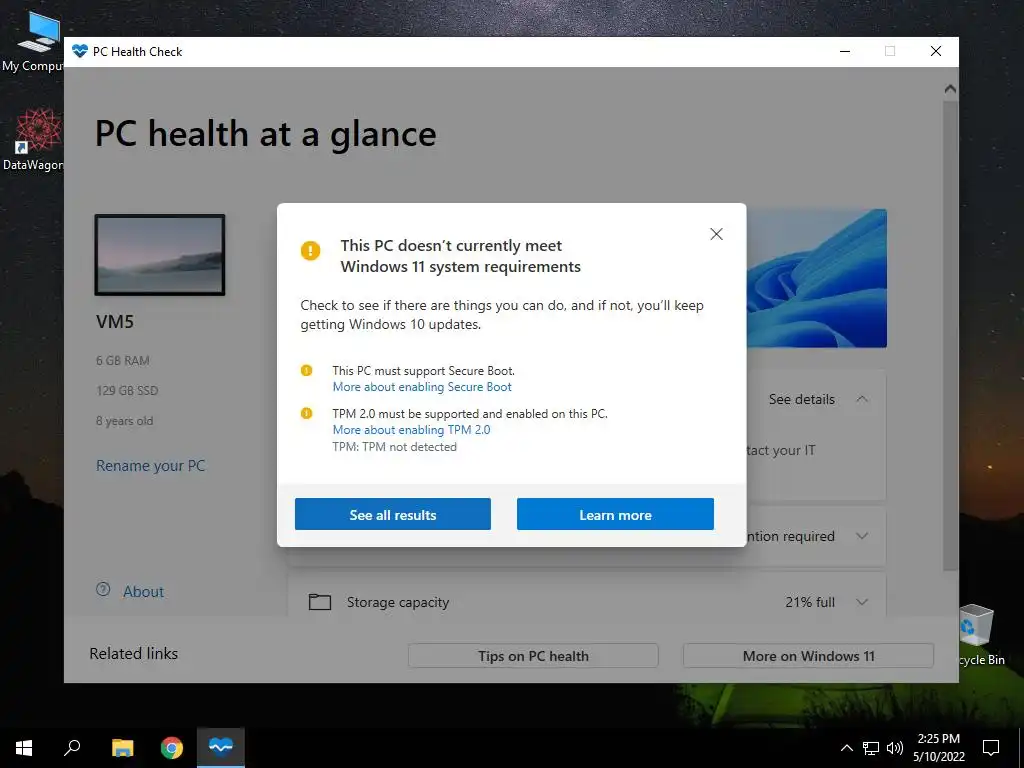Click the TPM 2.0 warning icon
Screen dimensions: 1024x768
pos(306,413)
